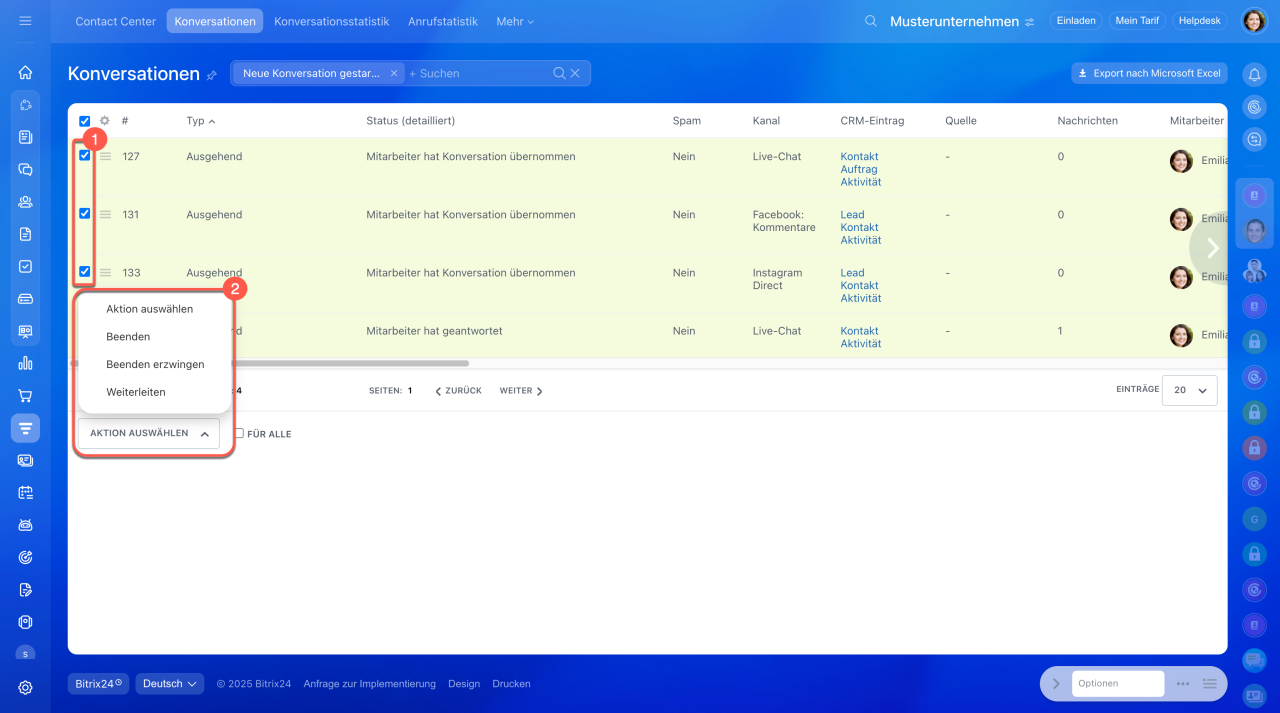Click the Einladen button
The width and height of the screenshot is (1280, 713).
pos(1076,21)
